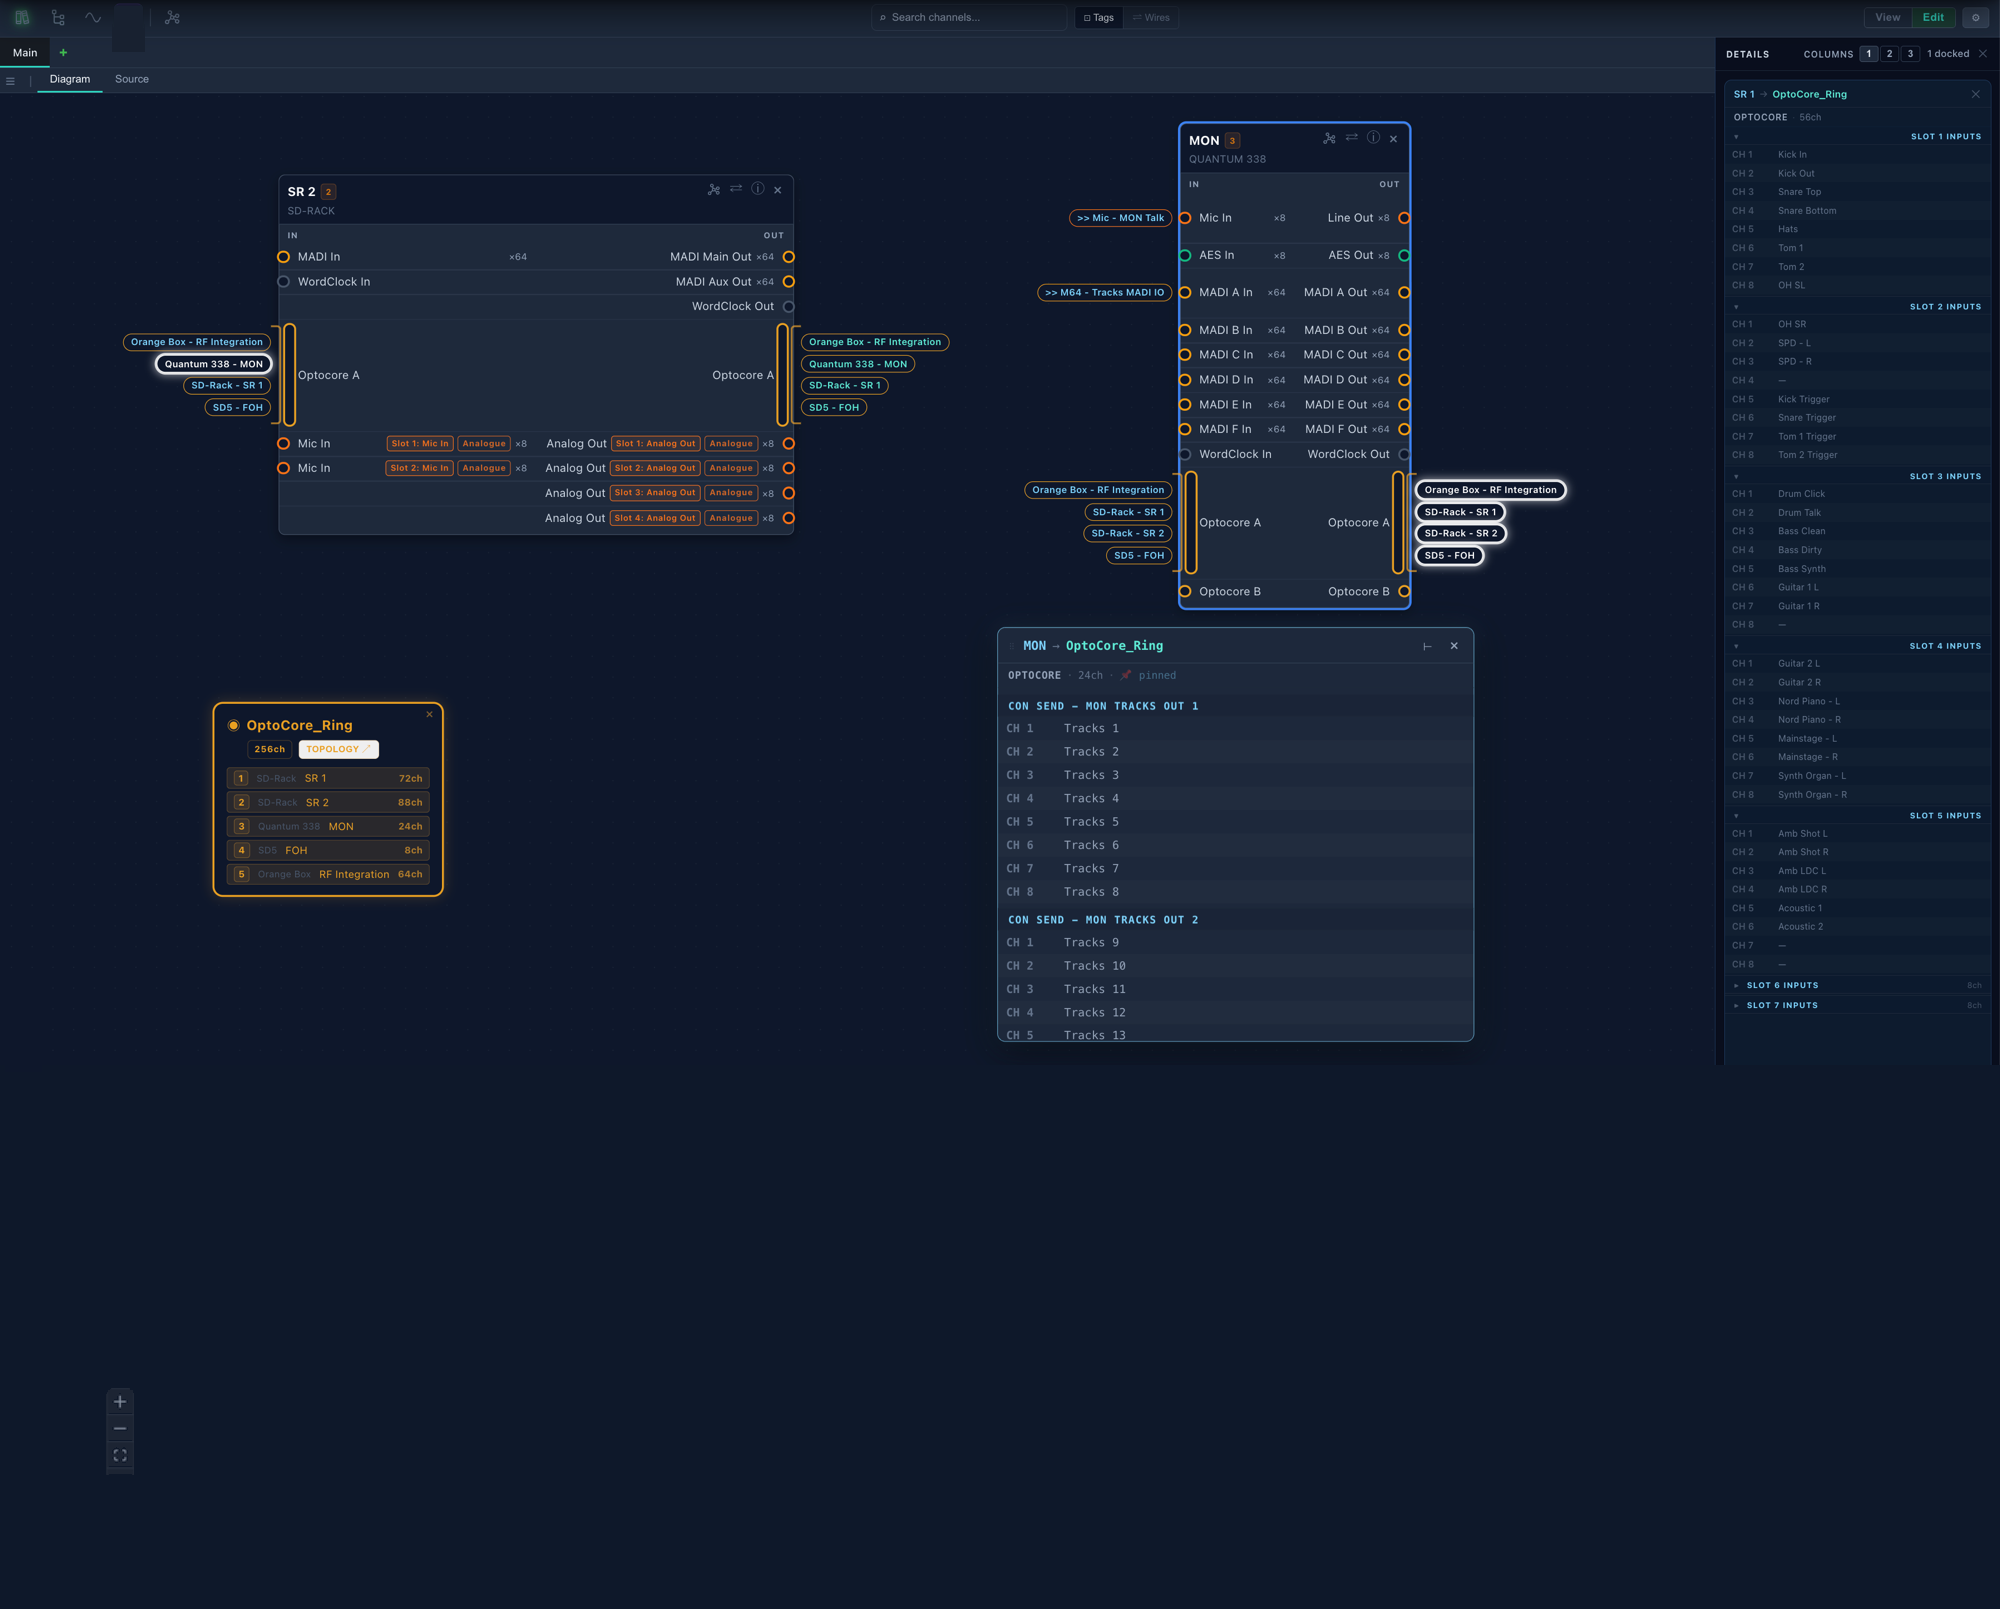The image size is (2000, 1609).
Task: Fit diagram to screen
Action: pyautogui.click(x=120, y=1455)
